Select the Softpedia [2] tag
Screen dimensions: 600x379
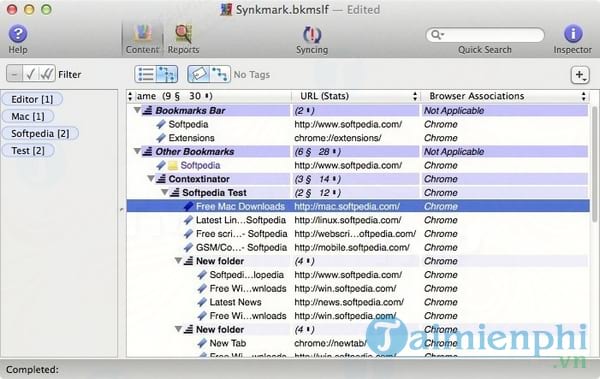[40, 134]
